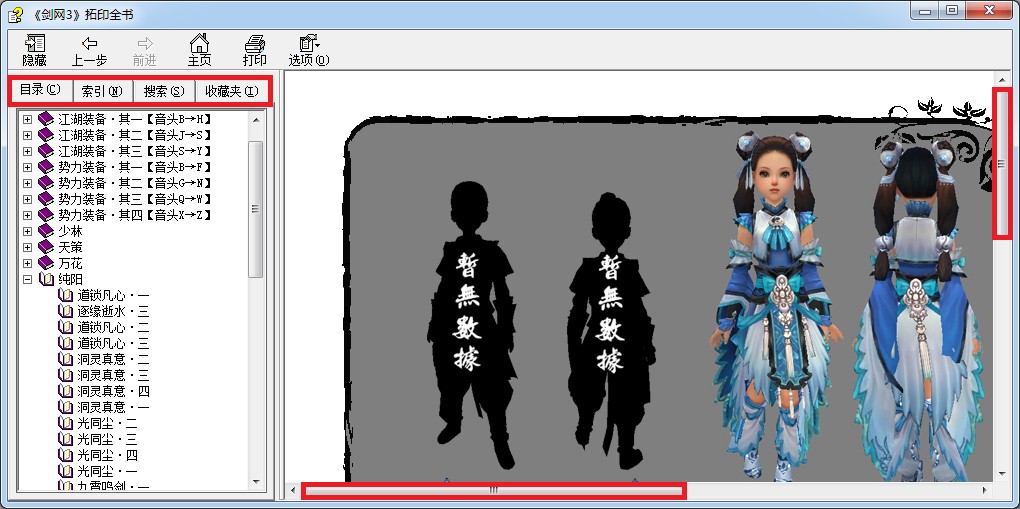This screenshot has height=509, width=1020.
Task: Expand the 万花 tree node
Action: click(27, 263)
